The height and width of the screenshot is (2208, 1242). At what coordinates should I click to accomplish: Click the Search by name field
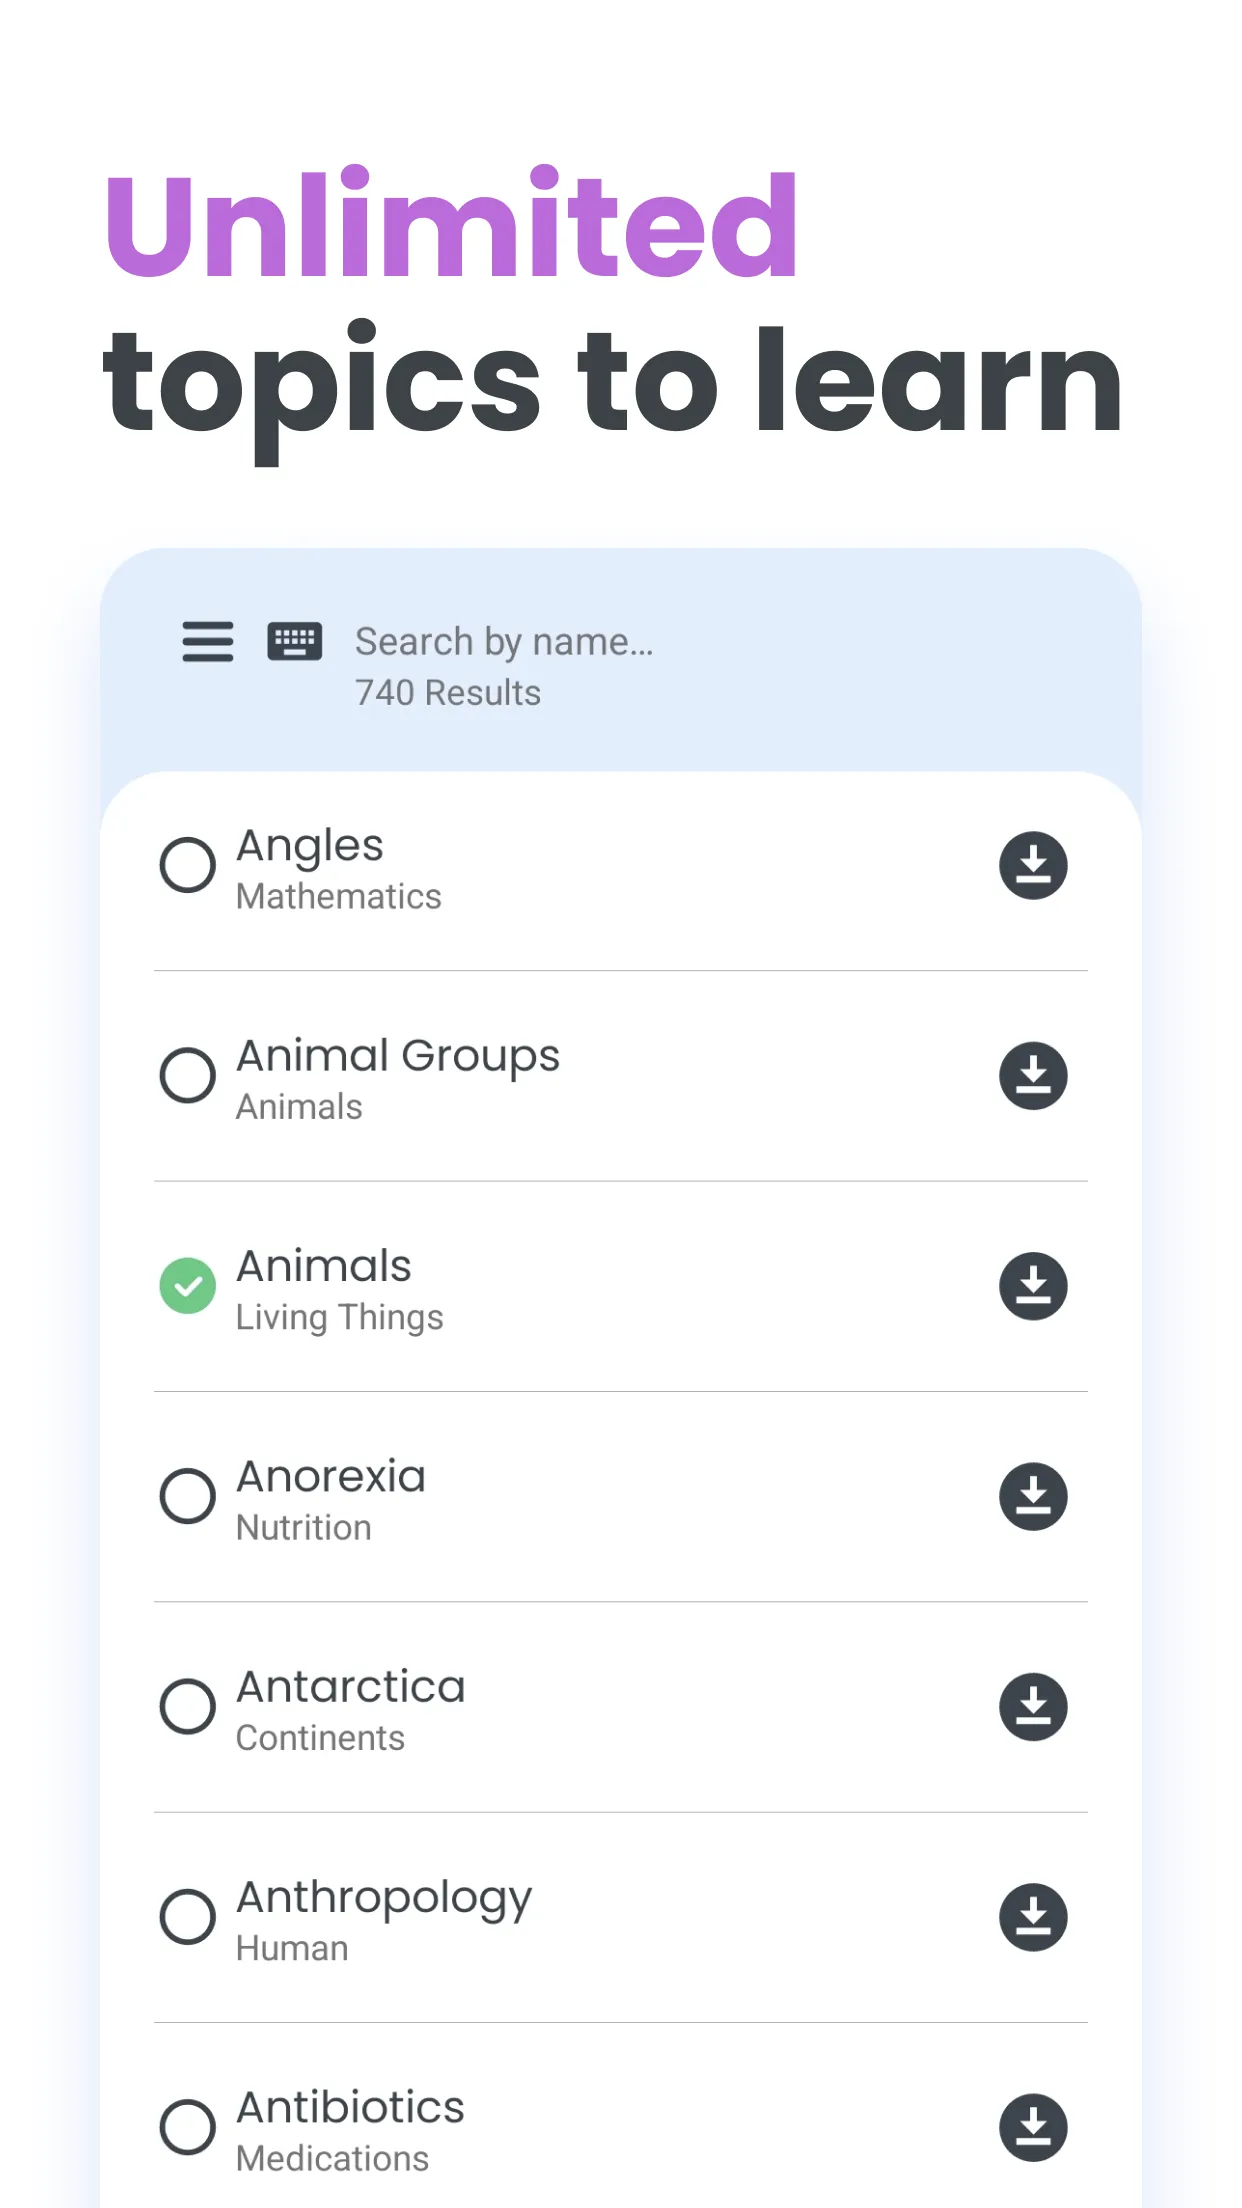[x=504, y=642]
